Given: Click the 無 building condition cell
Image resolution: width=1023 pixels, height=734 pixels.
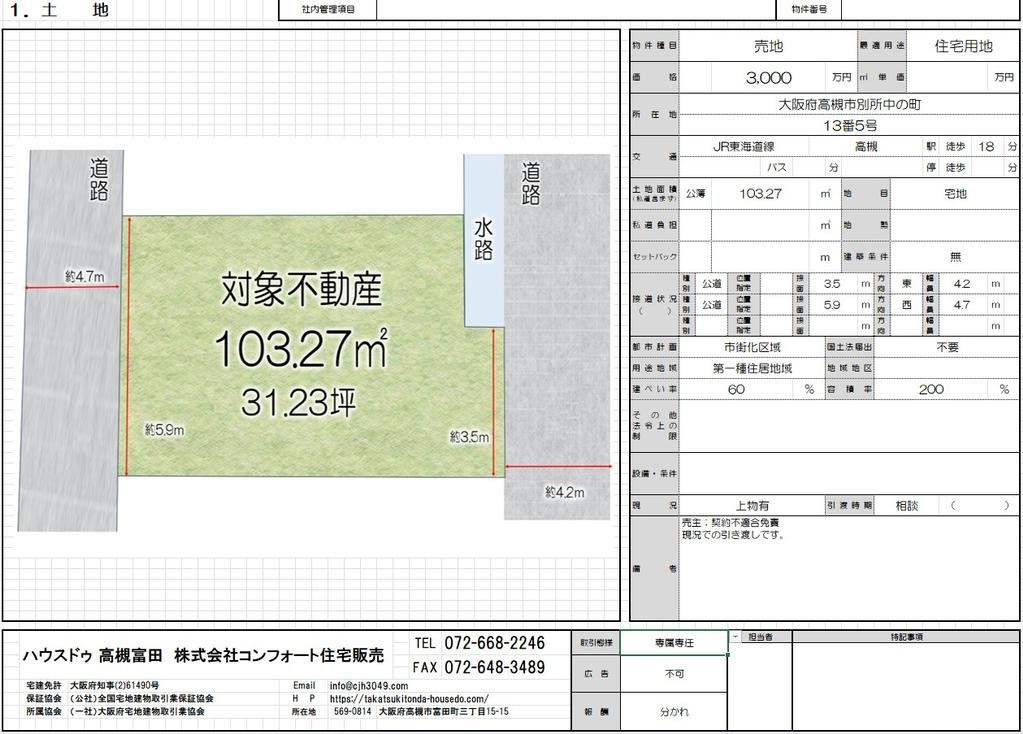Looking at the screenshot, I should [x=954, y=256].
